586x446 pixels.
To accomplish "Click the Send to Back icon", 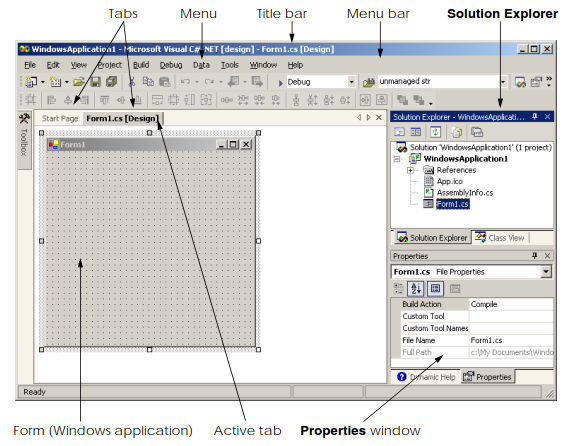I will coord(419,100).
